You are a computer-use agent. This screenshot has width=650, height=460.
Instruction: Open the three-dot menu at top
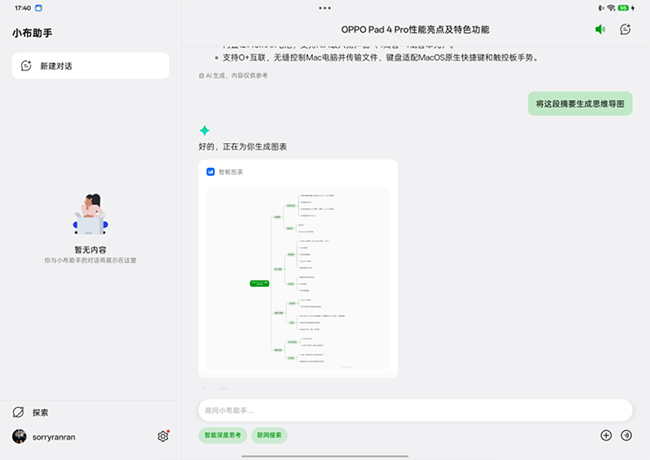325,8
